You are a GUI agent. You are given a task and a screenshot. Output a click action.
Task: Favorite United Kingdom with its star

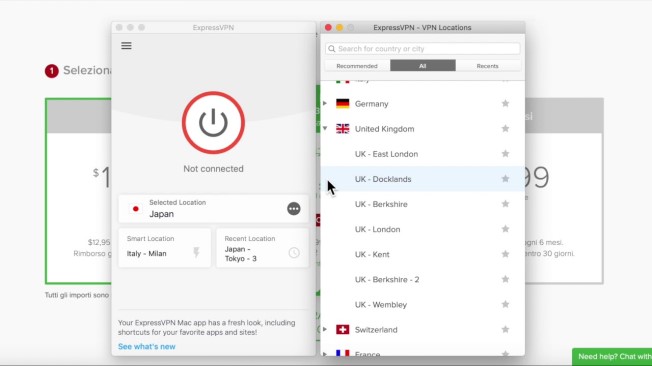click(x=505, y=129)
